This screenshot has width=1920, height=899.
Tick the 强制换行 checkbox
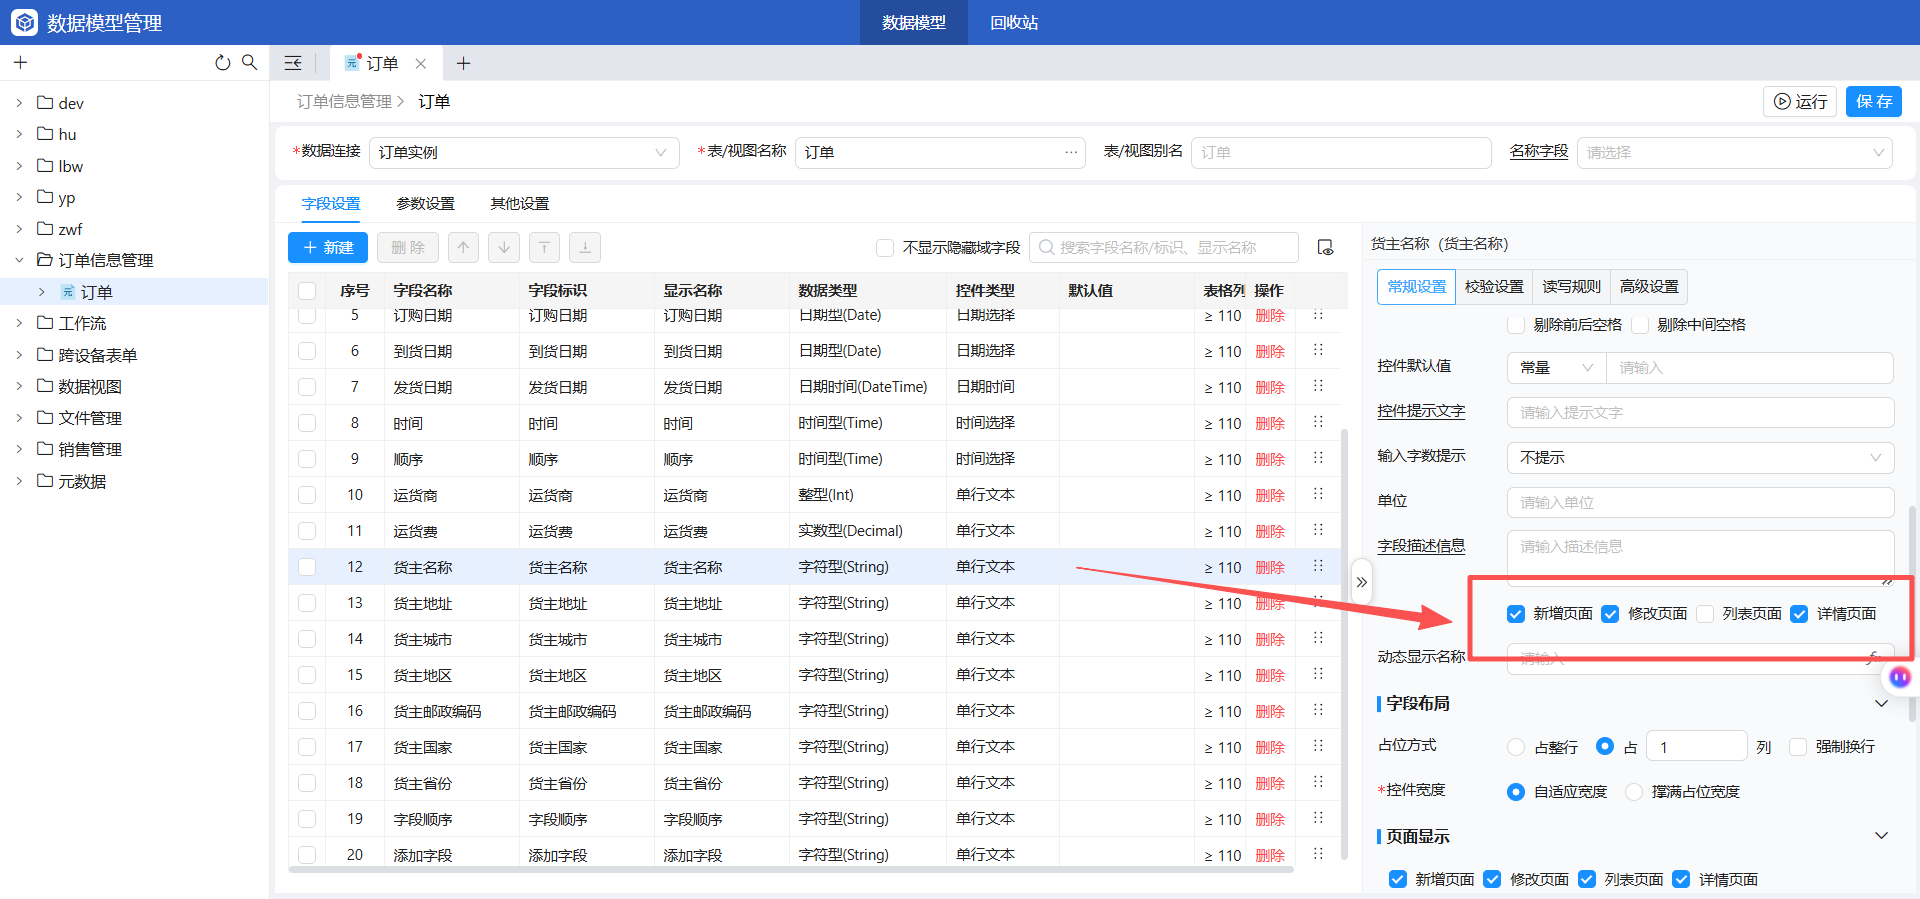(x=1798, y=747)
